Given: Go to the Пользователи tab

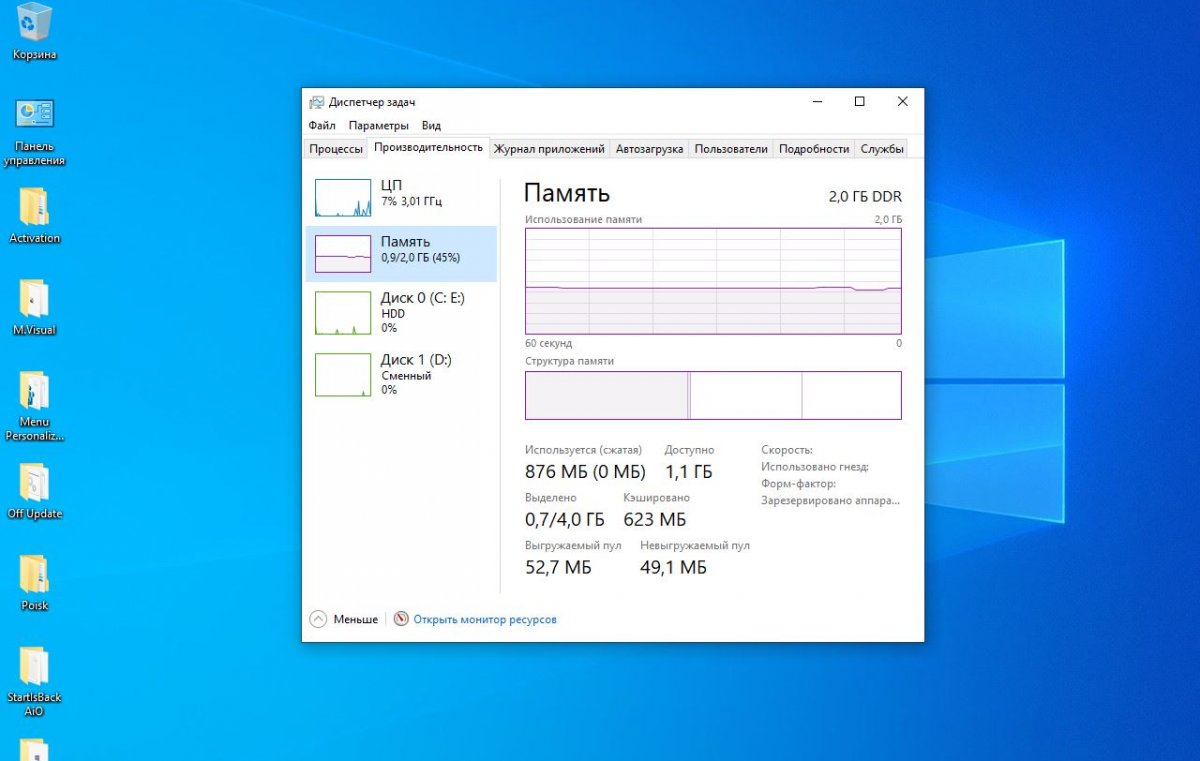Looking at the screenshot, I should click(x=731, y=149).
